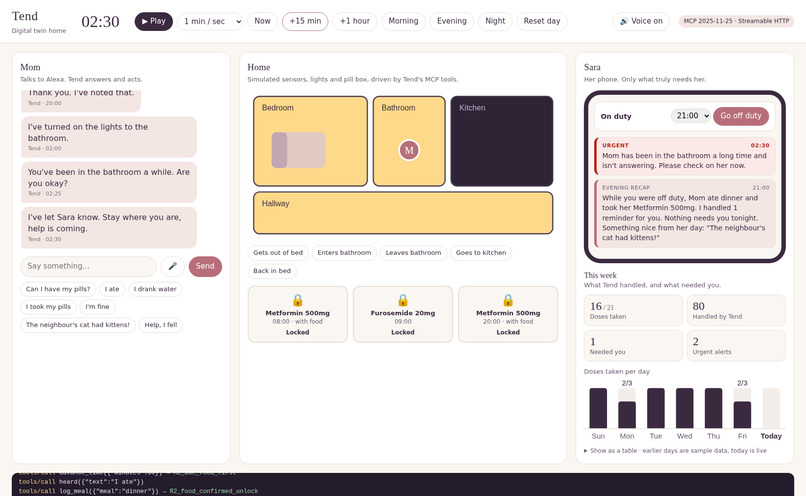
Task: Select the Bedroom room tile
Action: pos(310,141)
